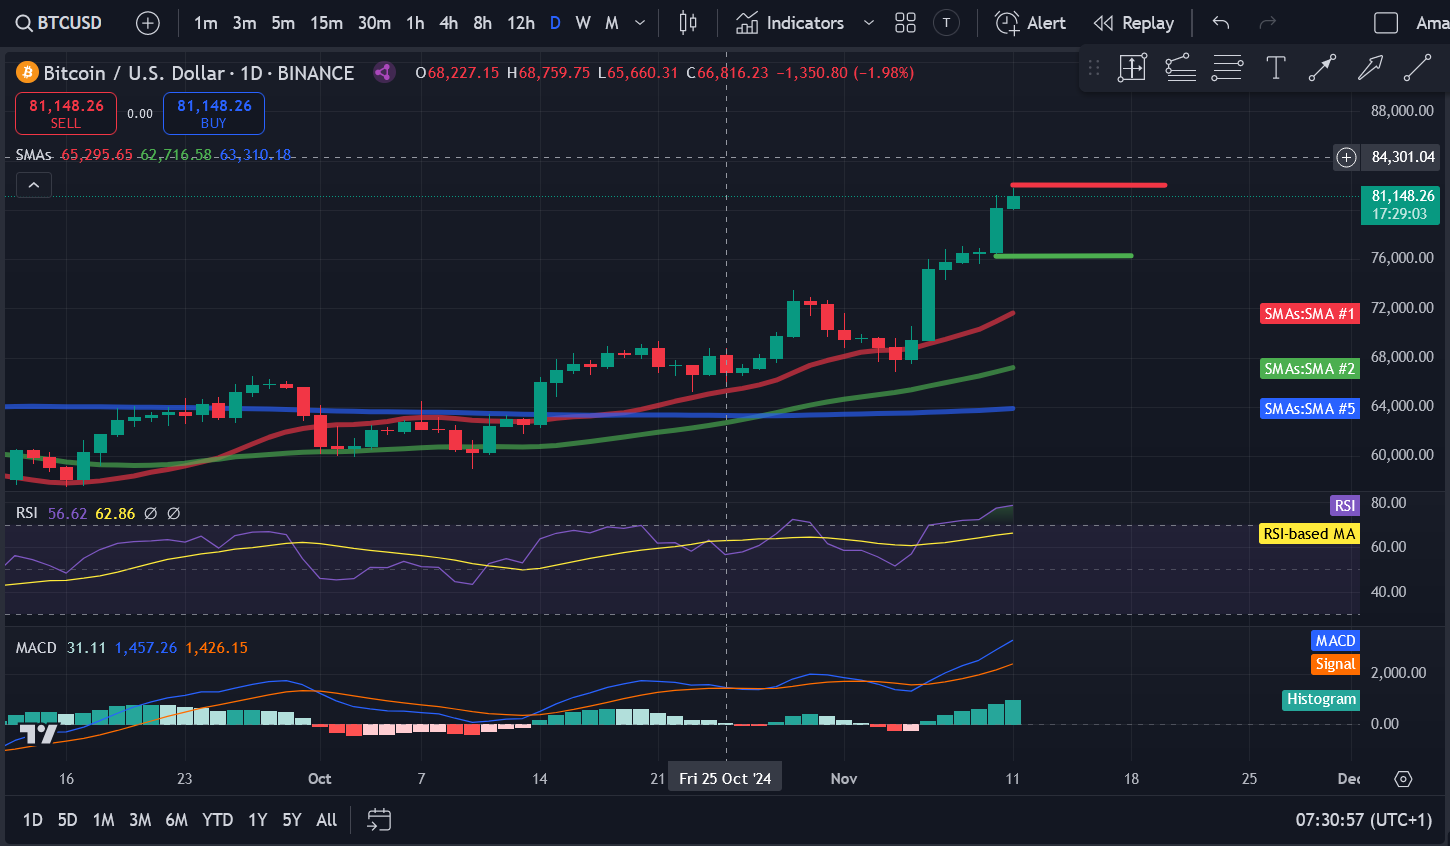Viewport: 1450px width, 846px height.
Task: Open the Indicators dialog
Action: coord(790,23)
